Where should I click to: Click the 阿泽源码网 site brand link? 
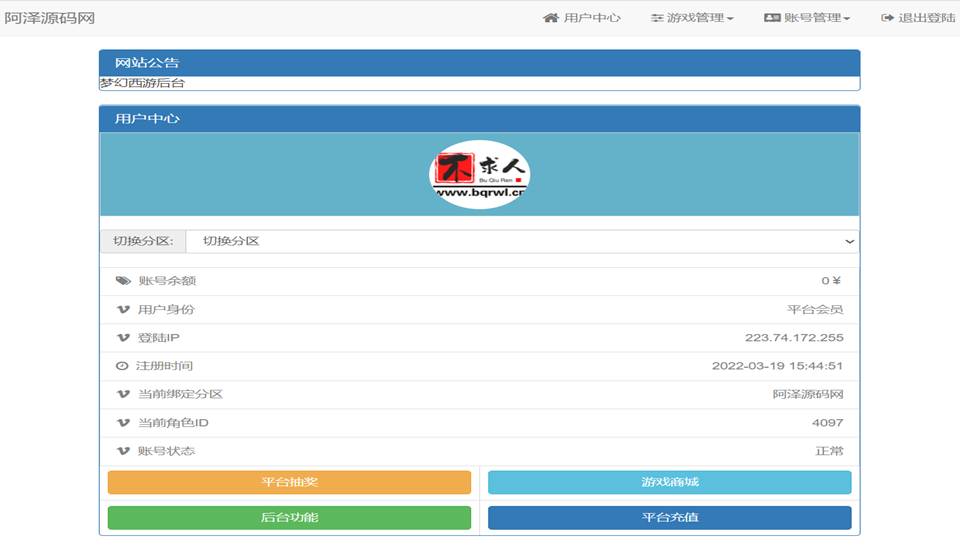click(50, 18)
